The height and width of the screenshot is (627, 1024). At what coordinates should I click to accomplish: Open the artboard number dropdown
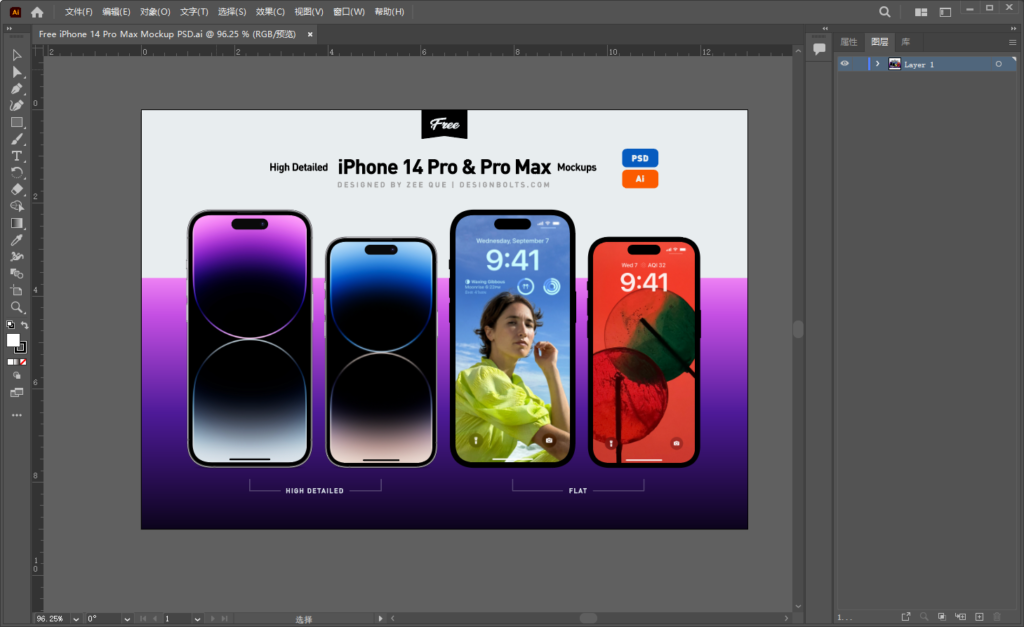coord(197,619)
